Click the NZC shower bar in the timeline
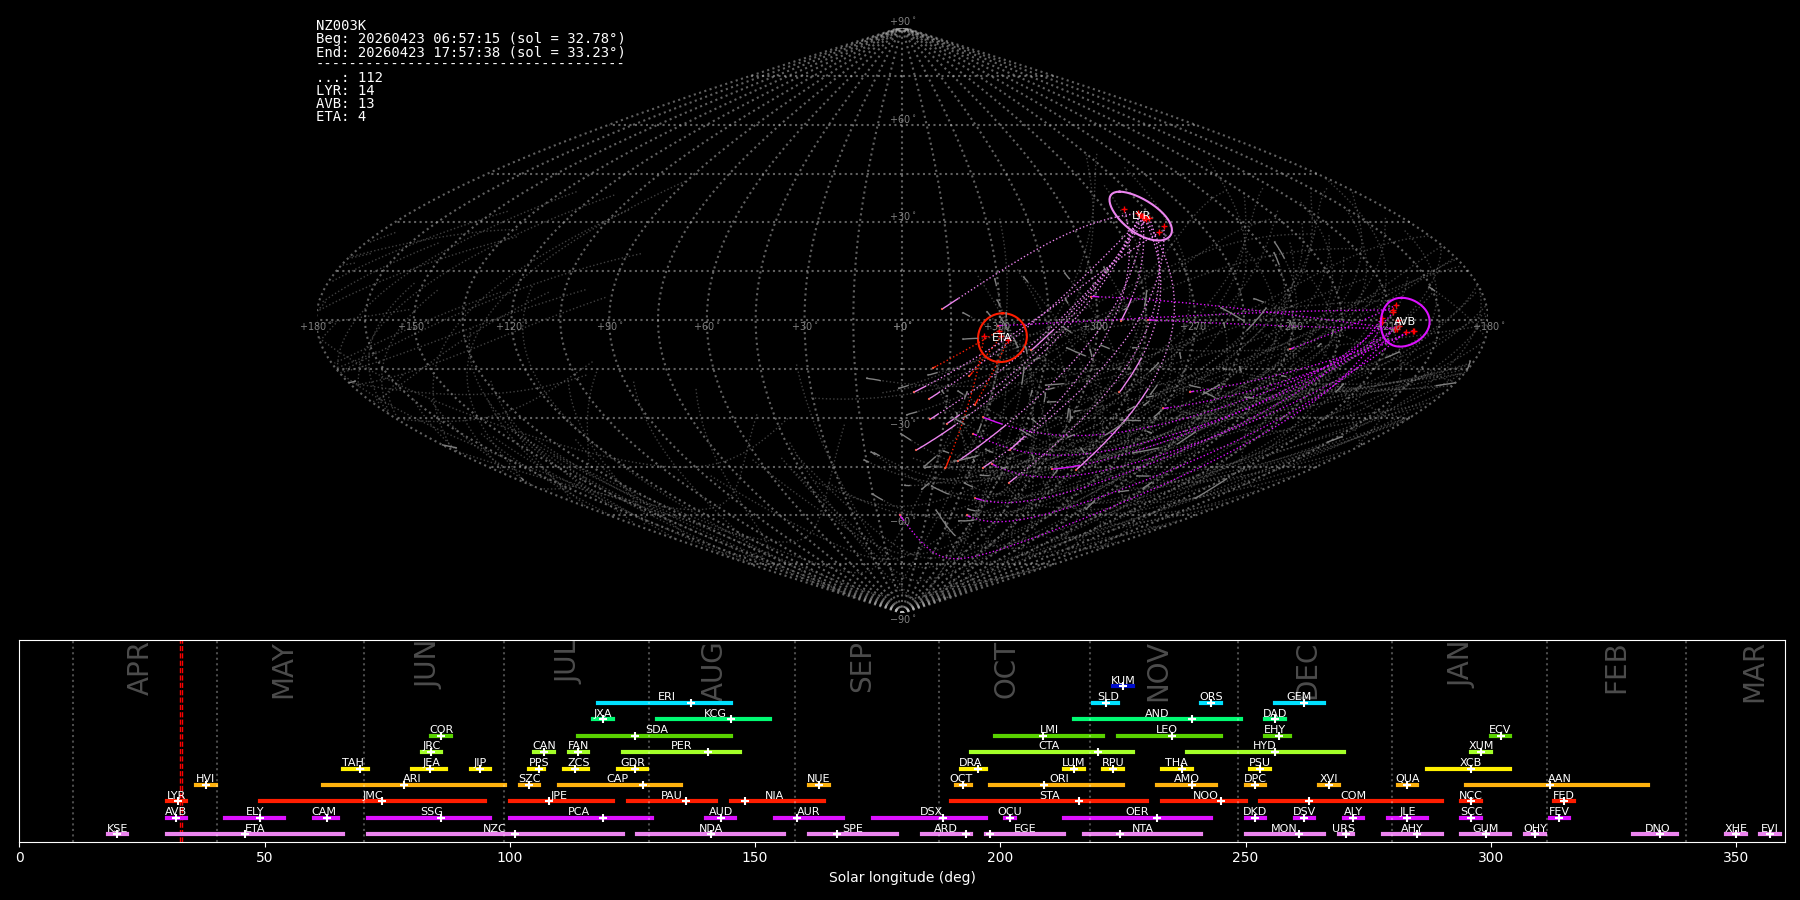 (x=495, y=834)
